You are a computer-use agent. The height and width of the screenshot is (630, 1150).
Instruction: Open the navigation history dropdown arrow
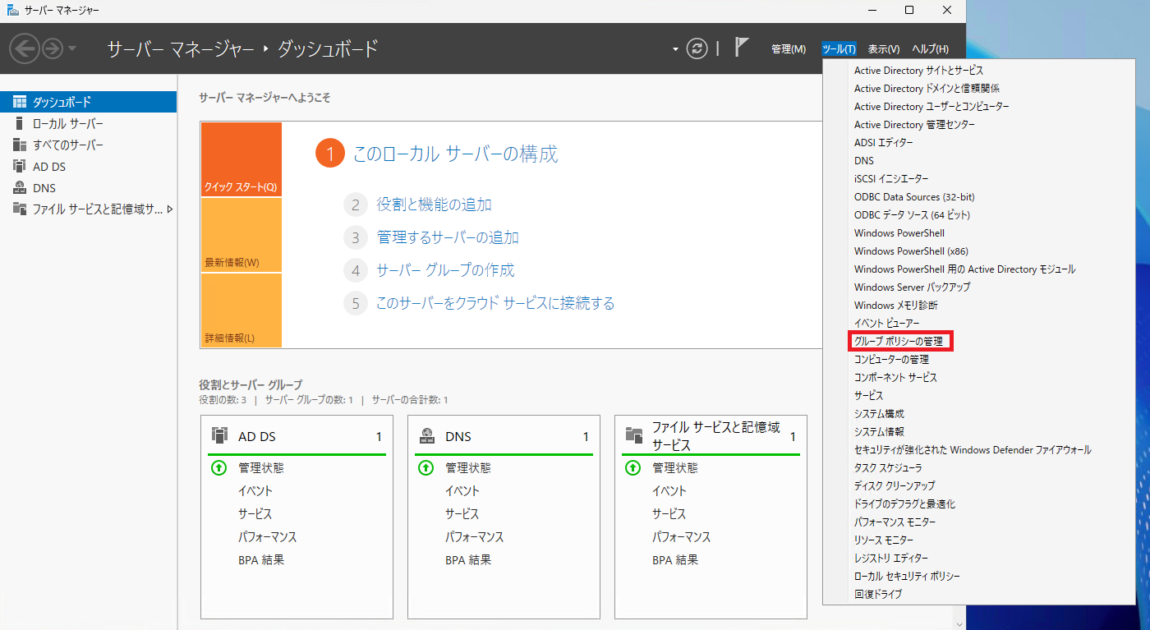coord(72,49)
